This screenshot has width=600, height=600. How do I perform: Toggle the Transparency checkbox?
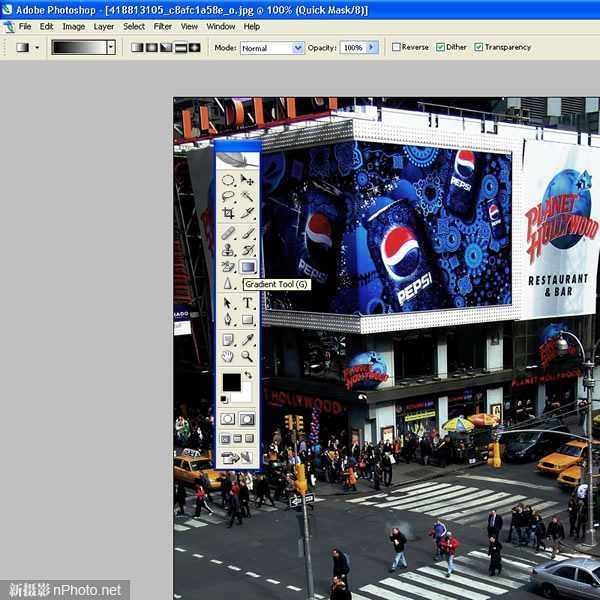point(479,47)
